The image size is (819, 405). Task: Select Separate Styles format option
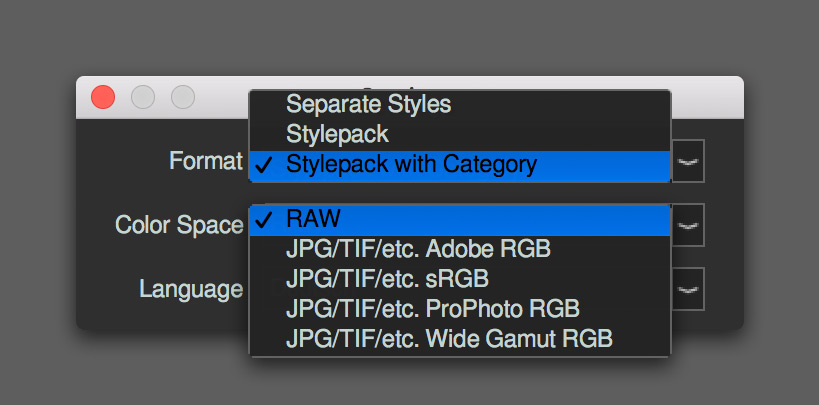point(460,105)
